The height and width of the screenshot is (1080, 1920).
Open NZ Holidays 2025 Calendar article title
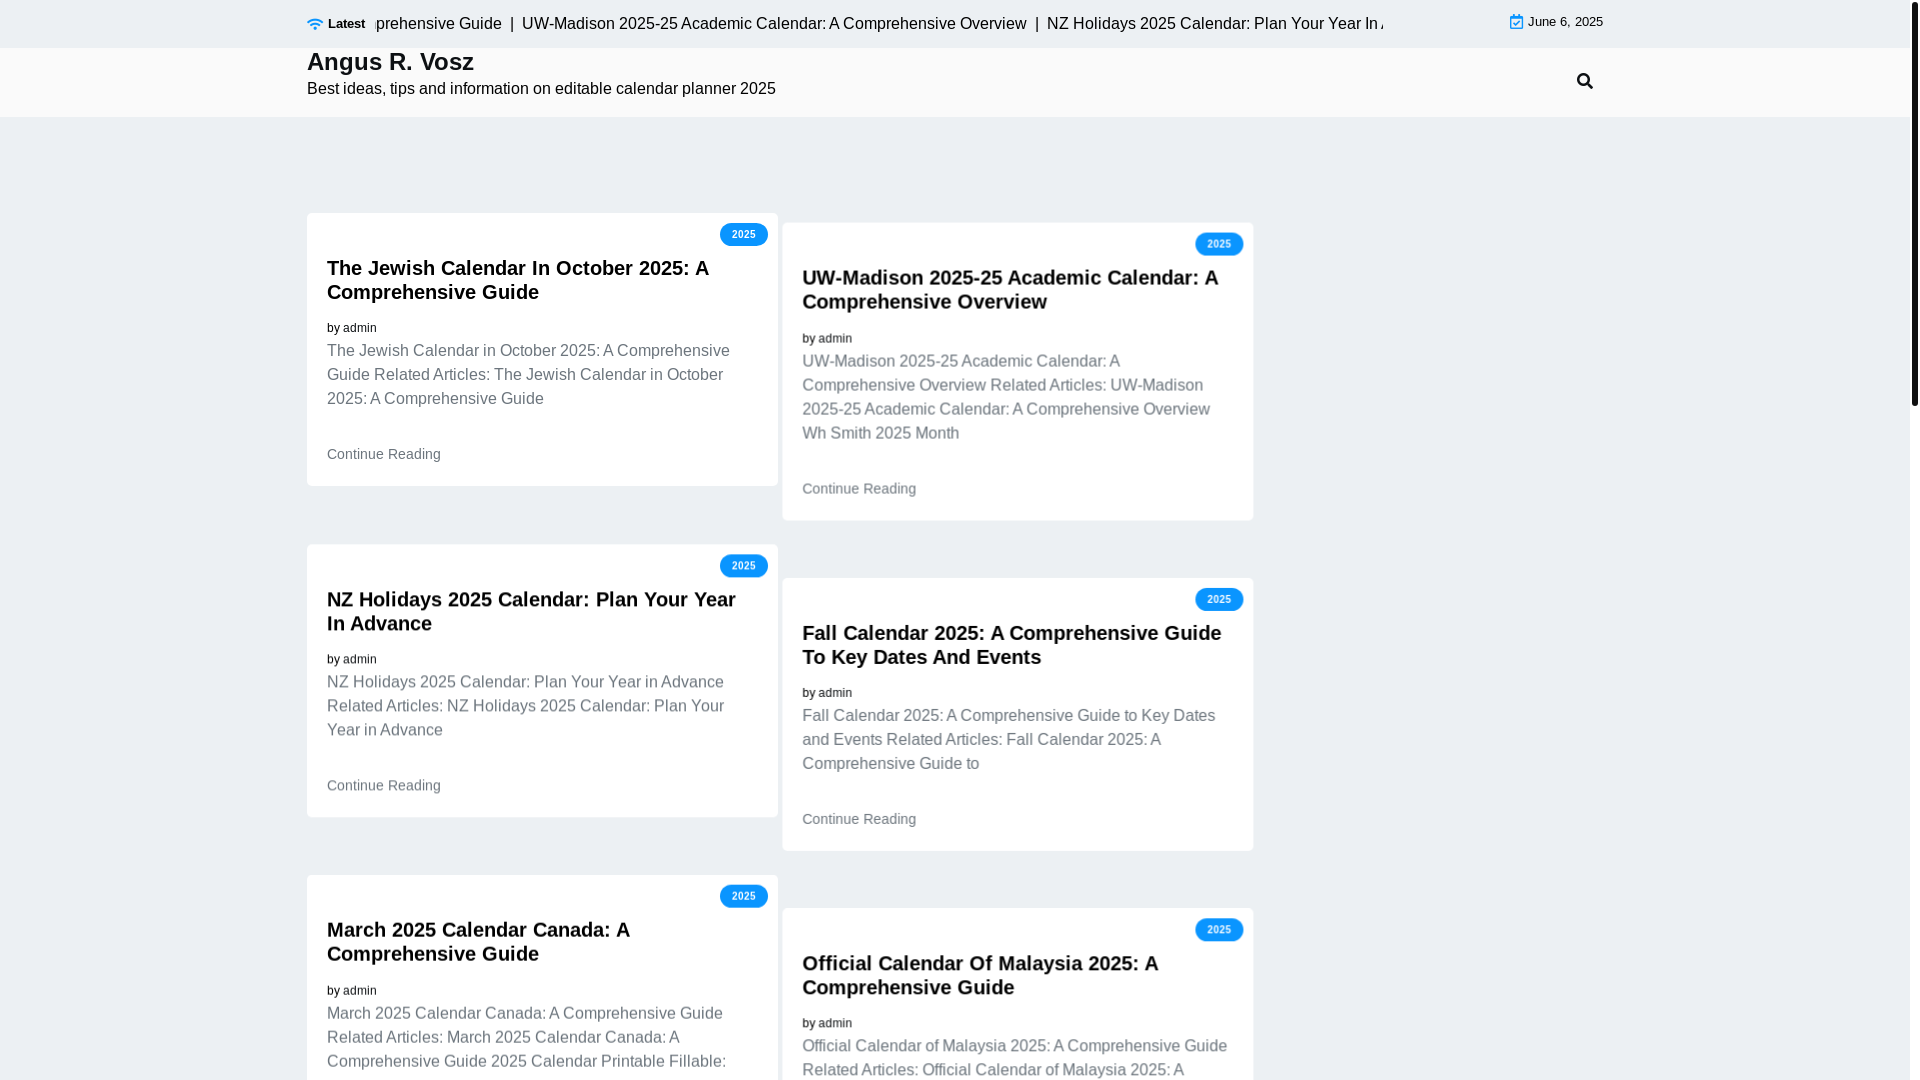tap(531, 611)
